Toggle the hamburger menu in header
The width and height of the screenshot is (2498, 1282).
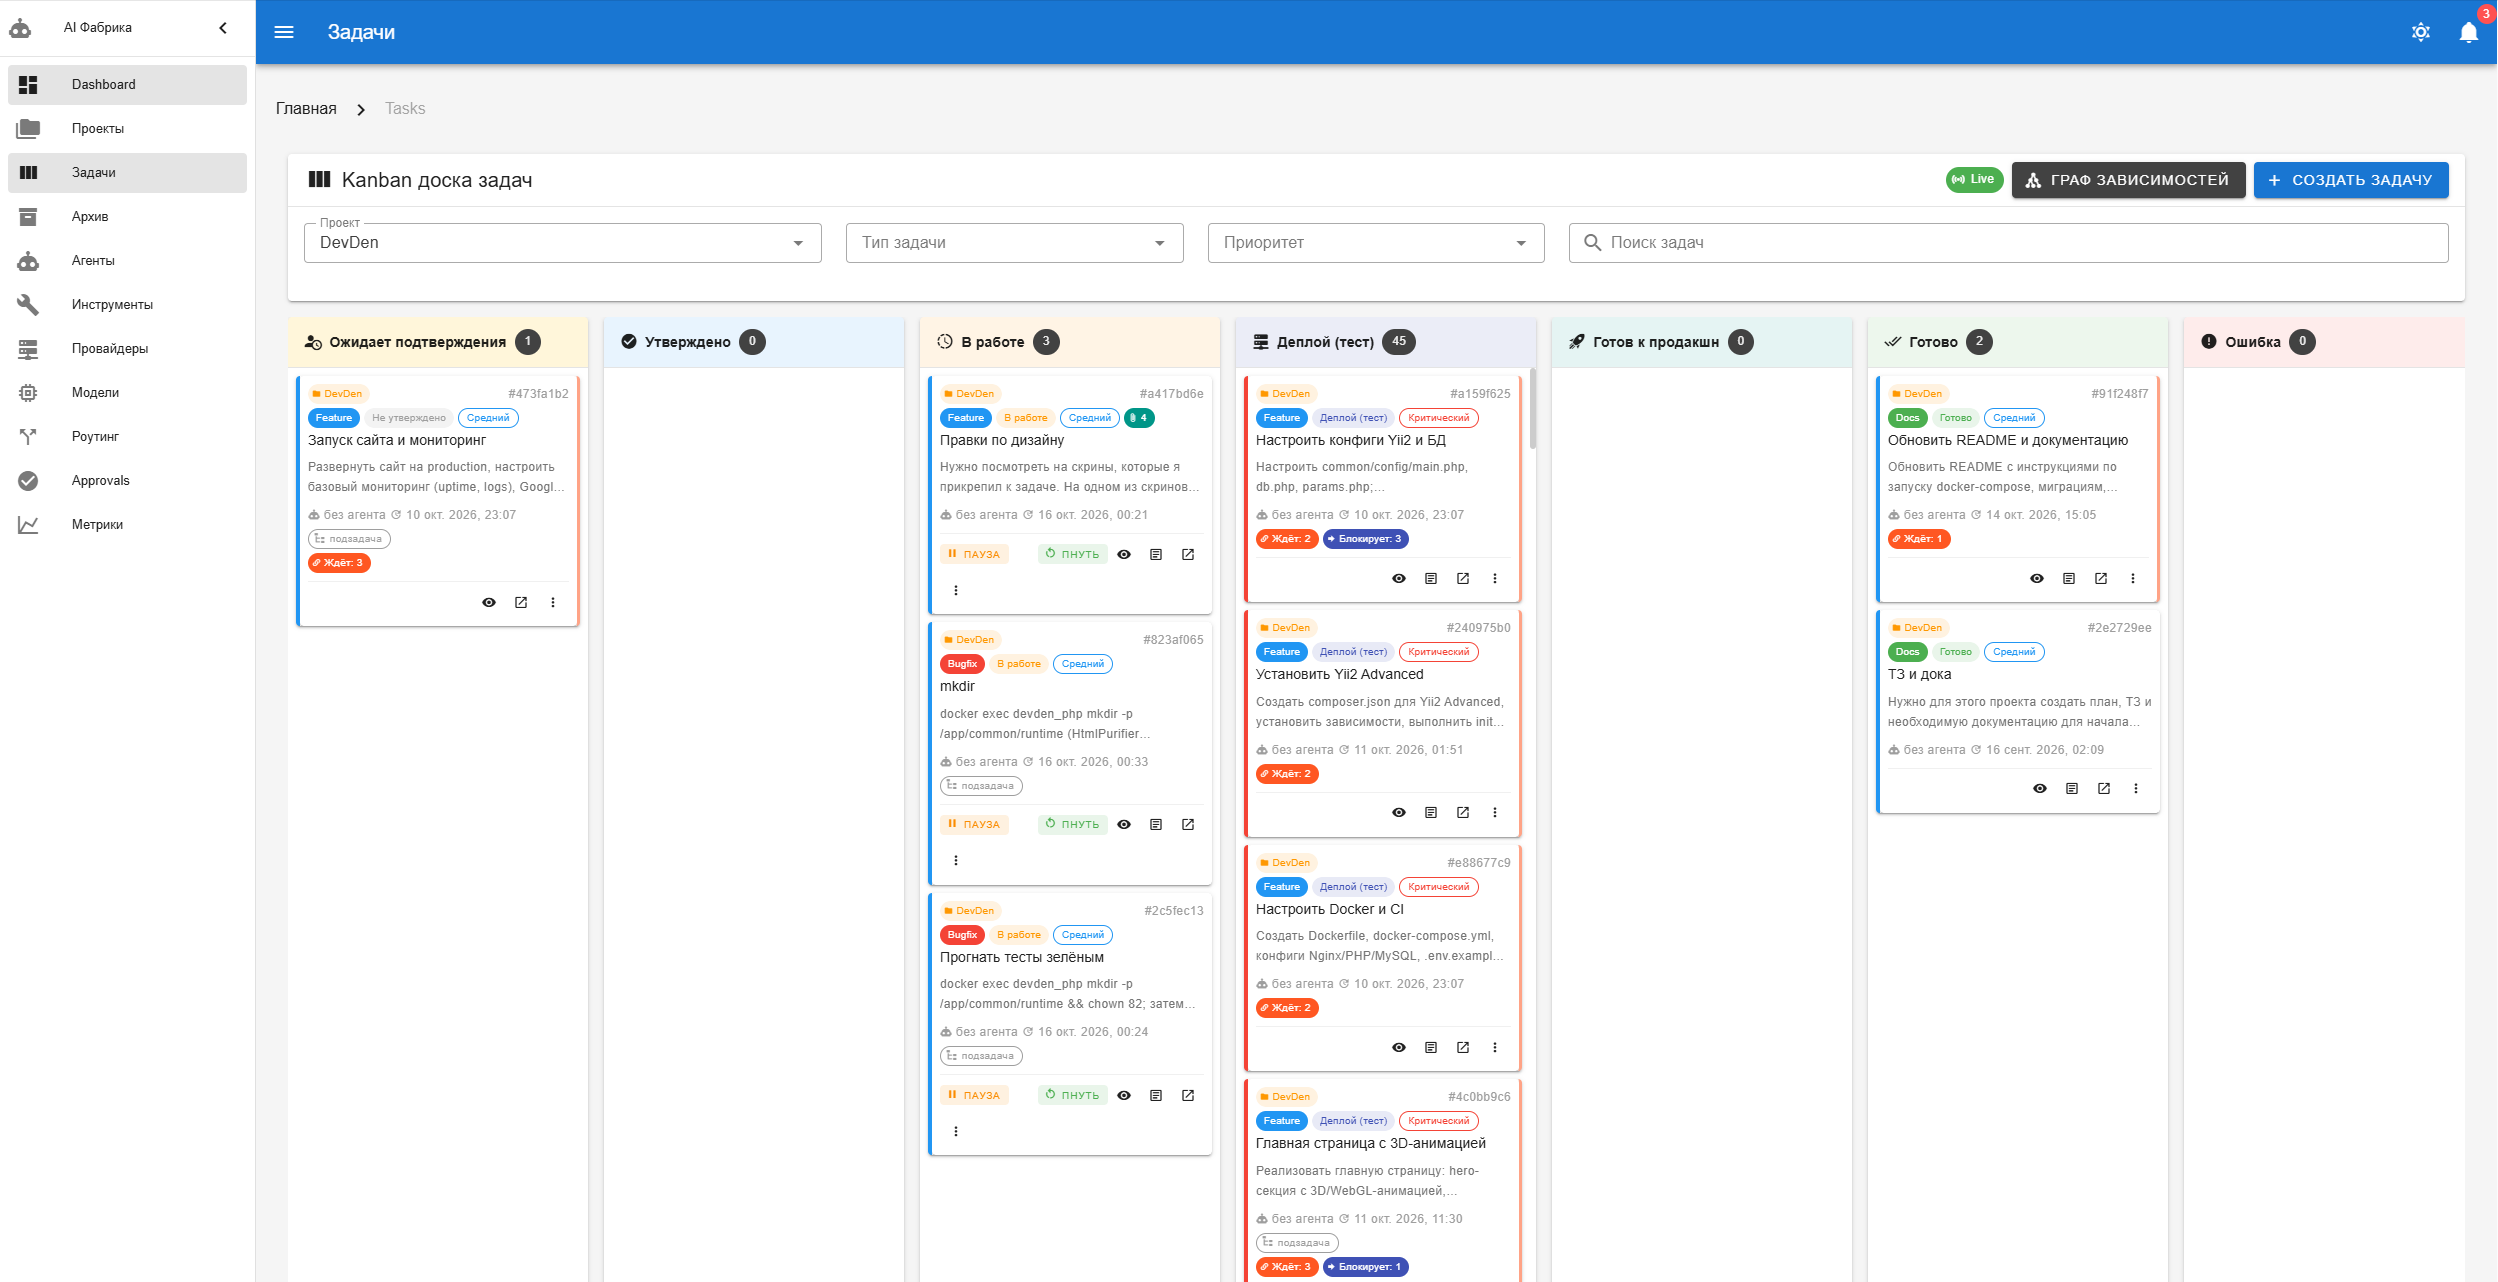pos(284,32)
